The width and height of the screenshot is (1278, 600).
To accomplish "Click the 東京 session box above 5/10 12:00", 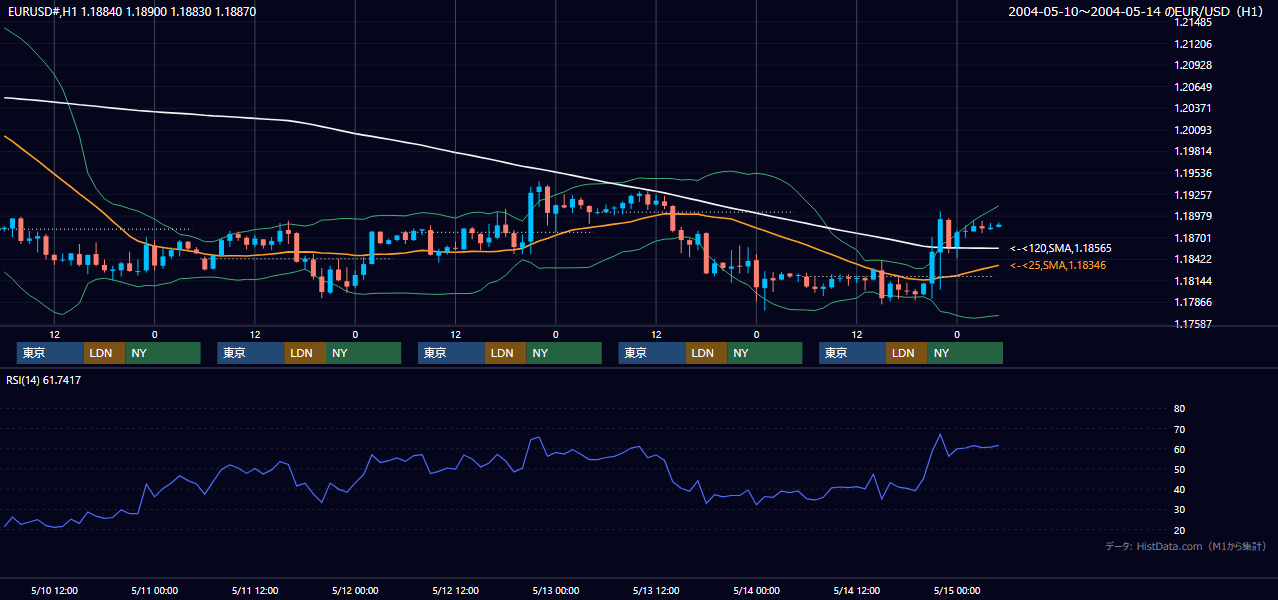I will point(50,353).
